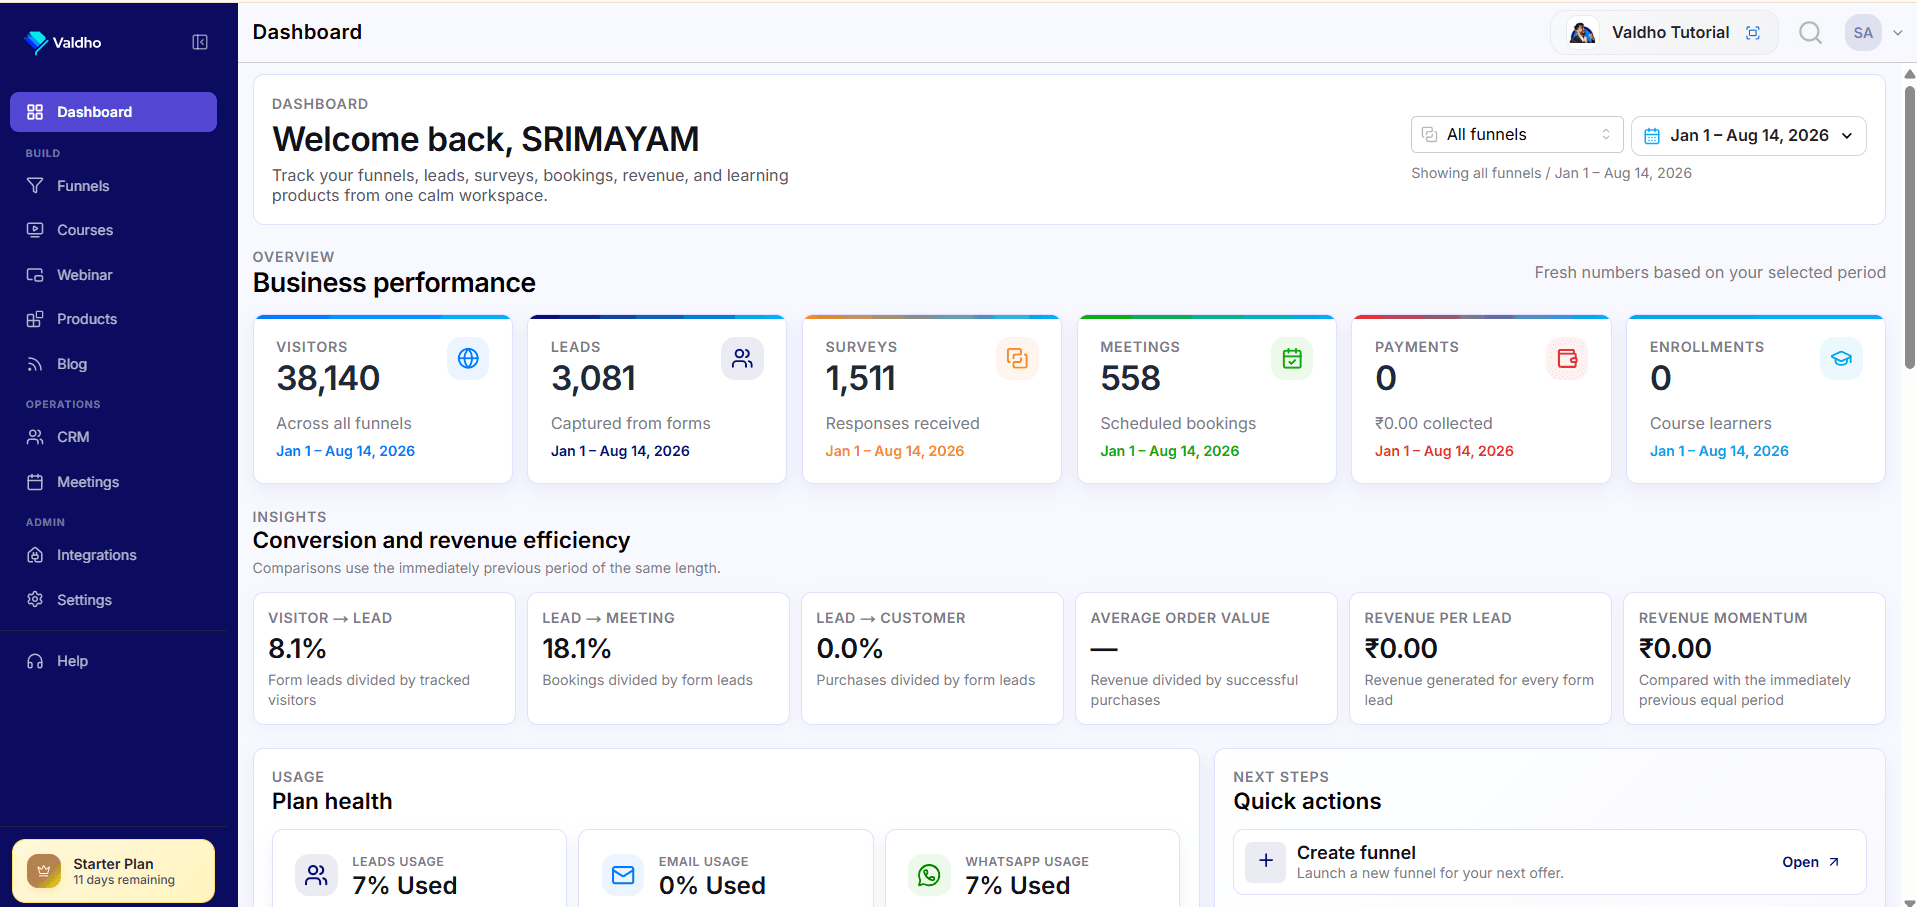Click the 'Business performance' heading
The image size is (1917, 907).
[x=394, y=283]
